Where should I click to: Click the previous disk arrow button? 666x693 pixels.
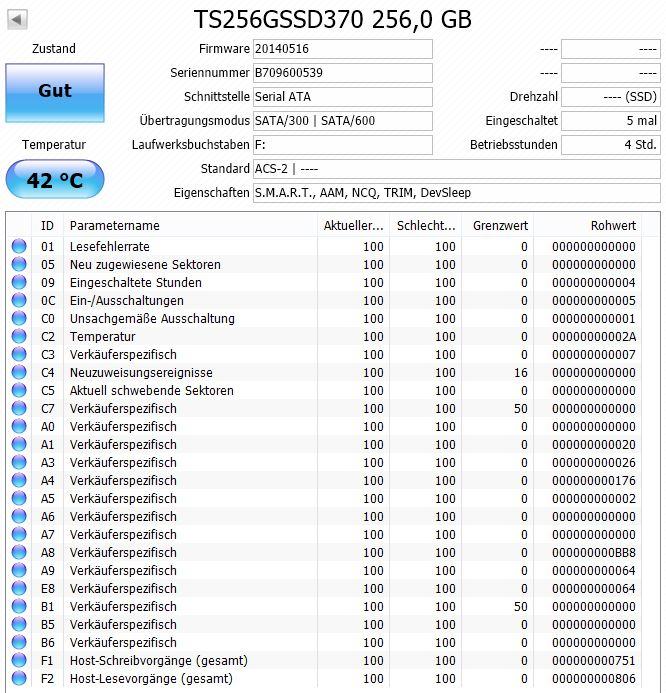(x=18, y=19)
